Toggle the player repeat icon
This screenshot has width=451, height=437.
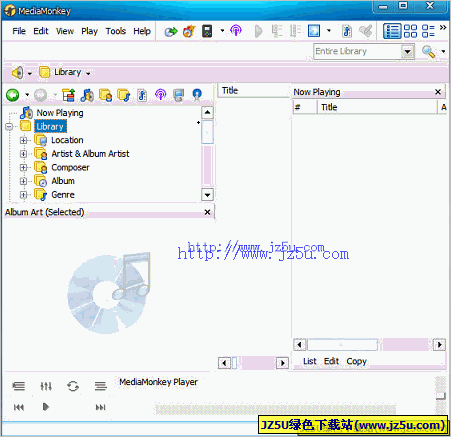(x=73, y=386)
